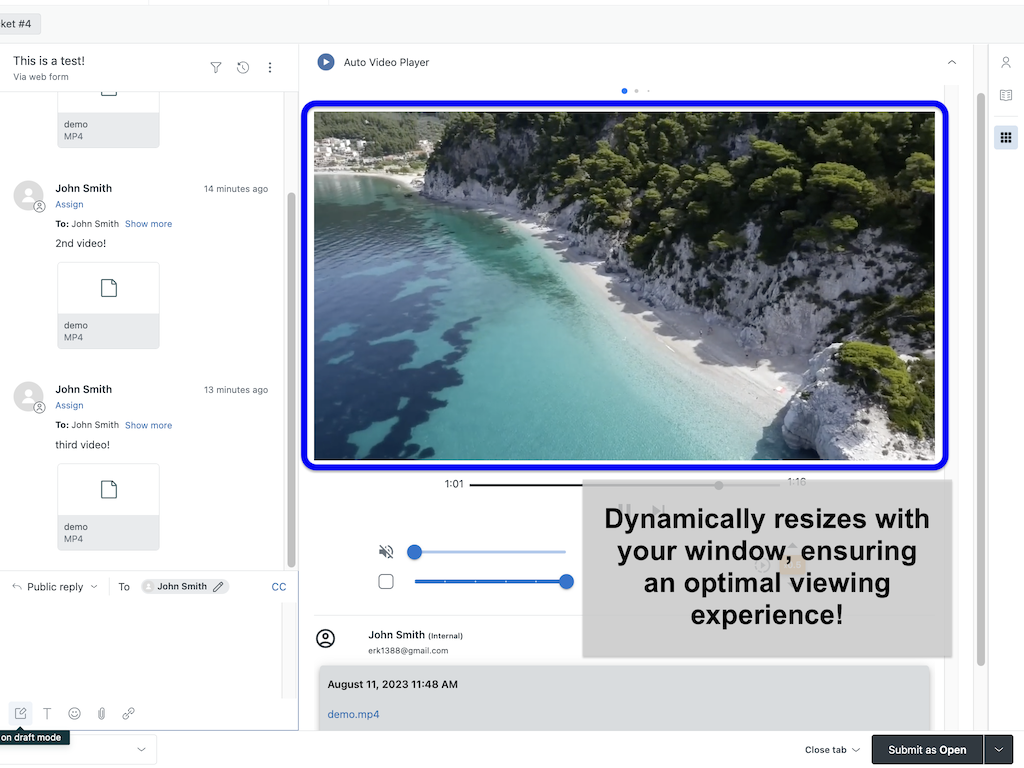Show more recipients on 2nd video comment
Screen dimensions: 1024x768
[x=148, y=223]
